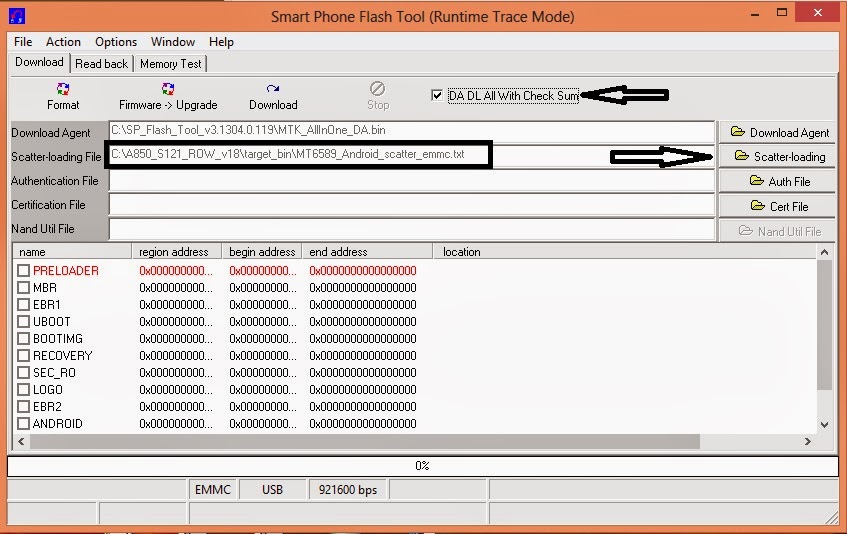Screen dimensions: 847x534
Task: Click the end address column header
Action: click(368, 252)
